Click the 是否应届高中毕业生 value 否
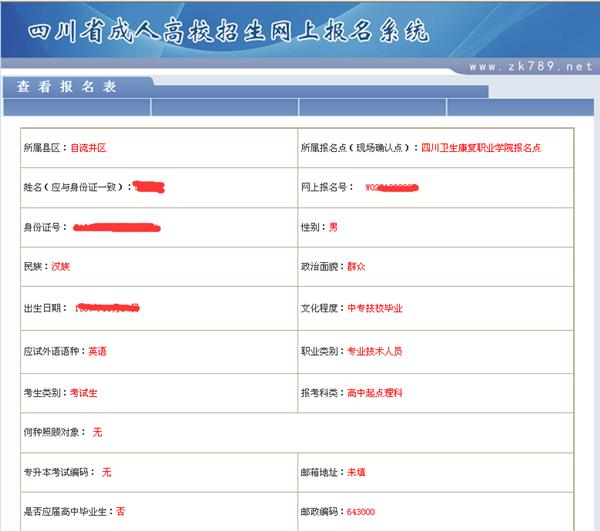The image size is (600, 531). (120, 511)
